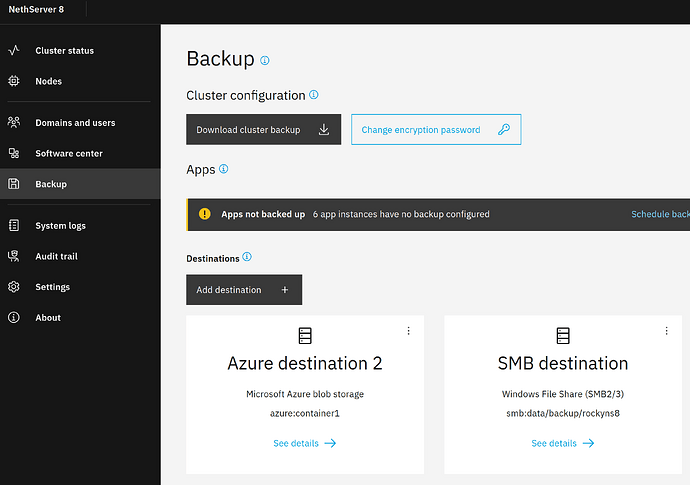Click the Apps not backed up message
This screenshot has height=485, width=690.
(x=263, y=214)
